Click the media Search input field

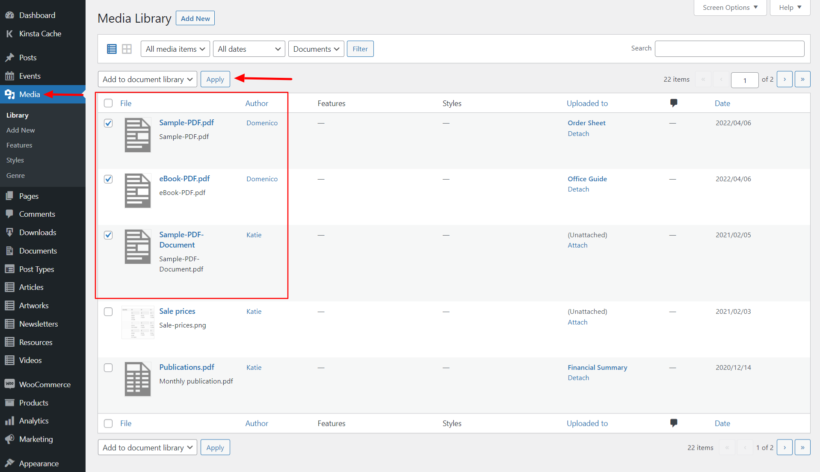click(729, 49)
